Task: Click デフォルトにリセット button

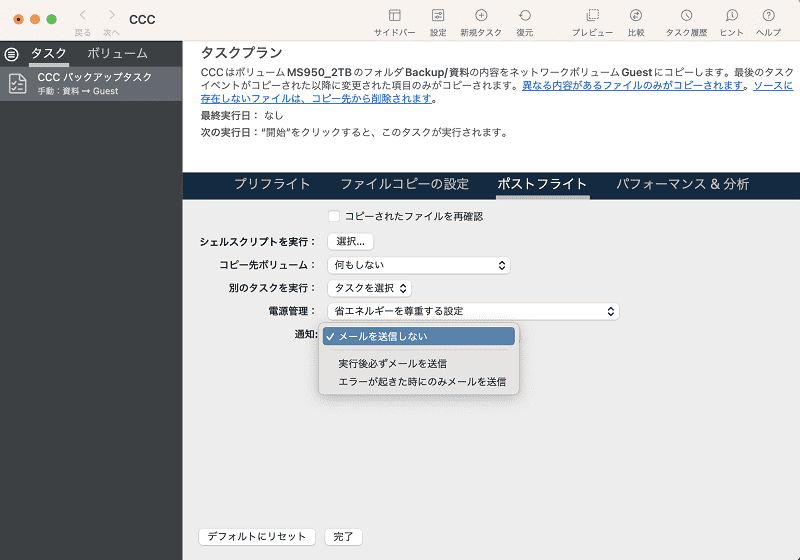Action: tap(257, 537)
